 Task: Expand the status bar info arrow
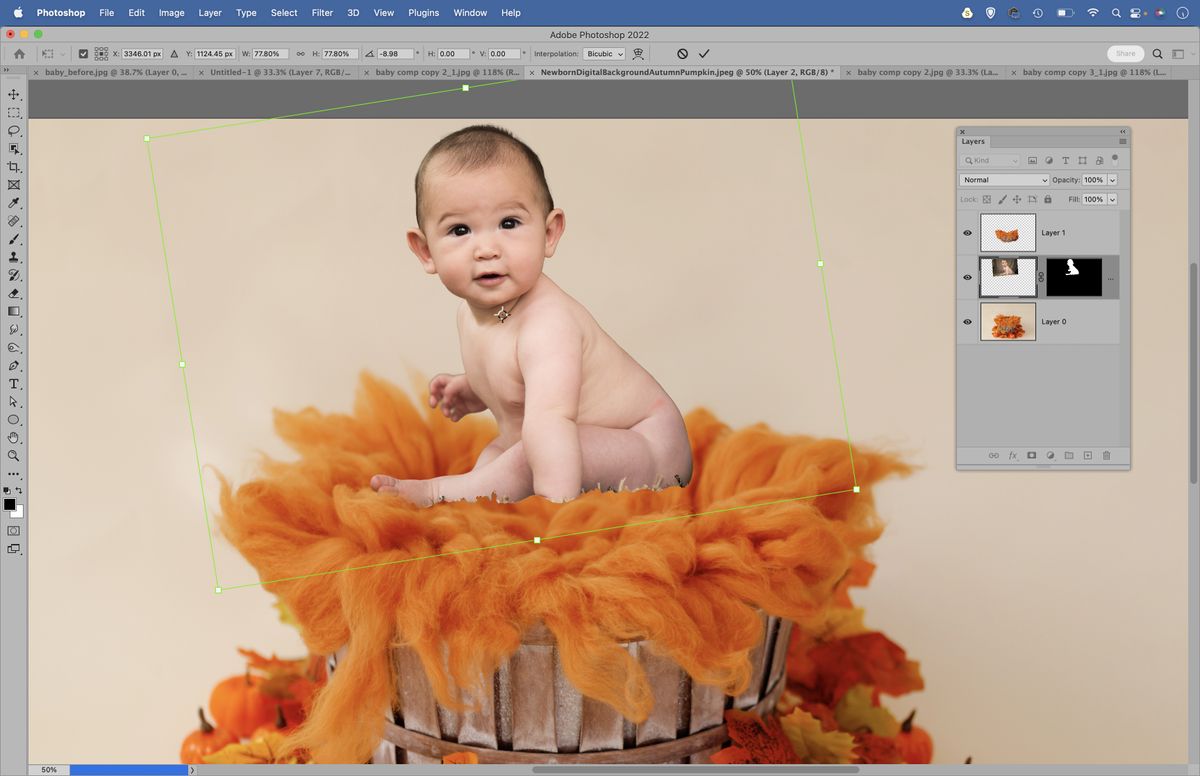192,770
